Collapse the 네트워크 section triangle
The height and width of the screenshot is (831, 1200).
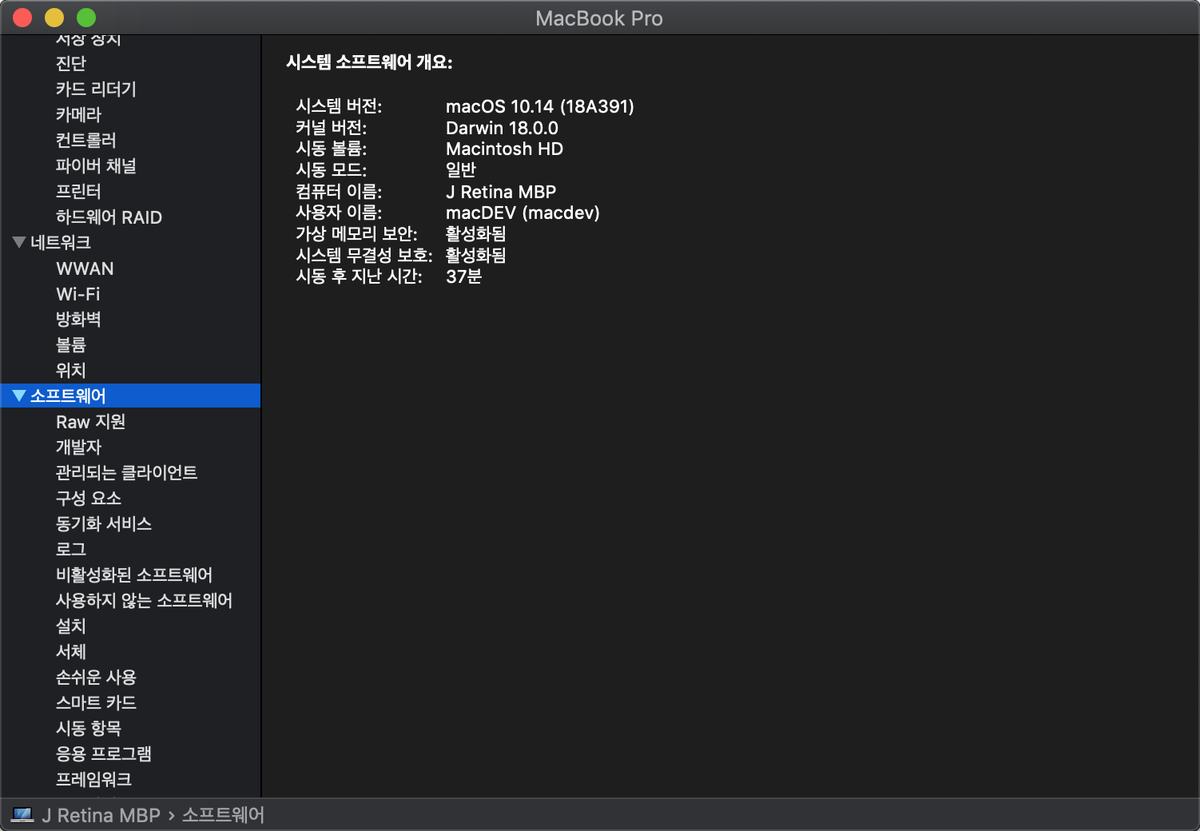tap(19, 243)
